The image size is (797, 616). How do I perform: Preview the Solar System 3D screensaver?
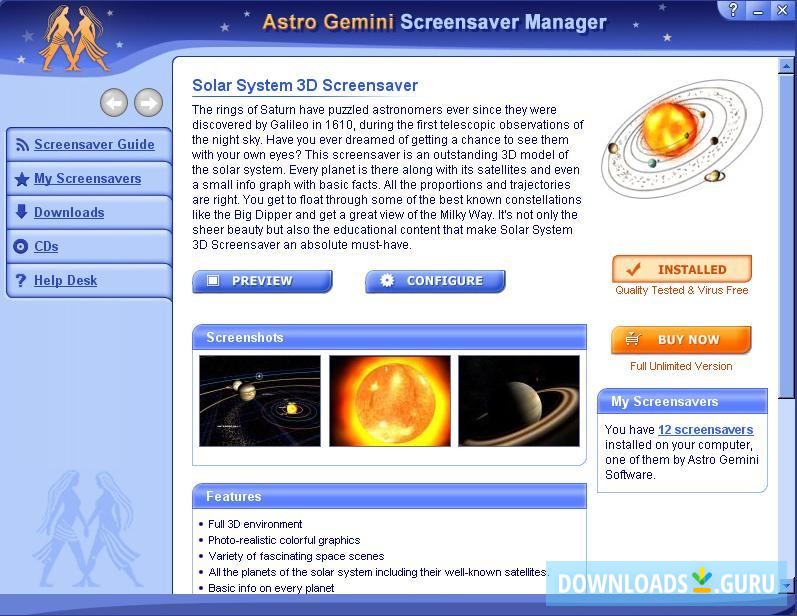262,281
